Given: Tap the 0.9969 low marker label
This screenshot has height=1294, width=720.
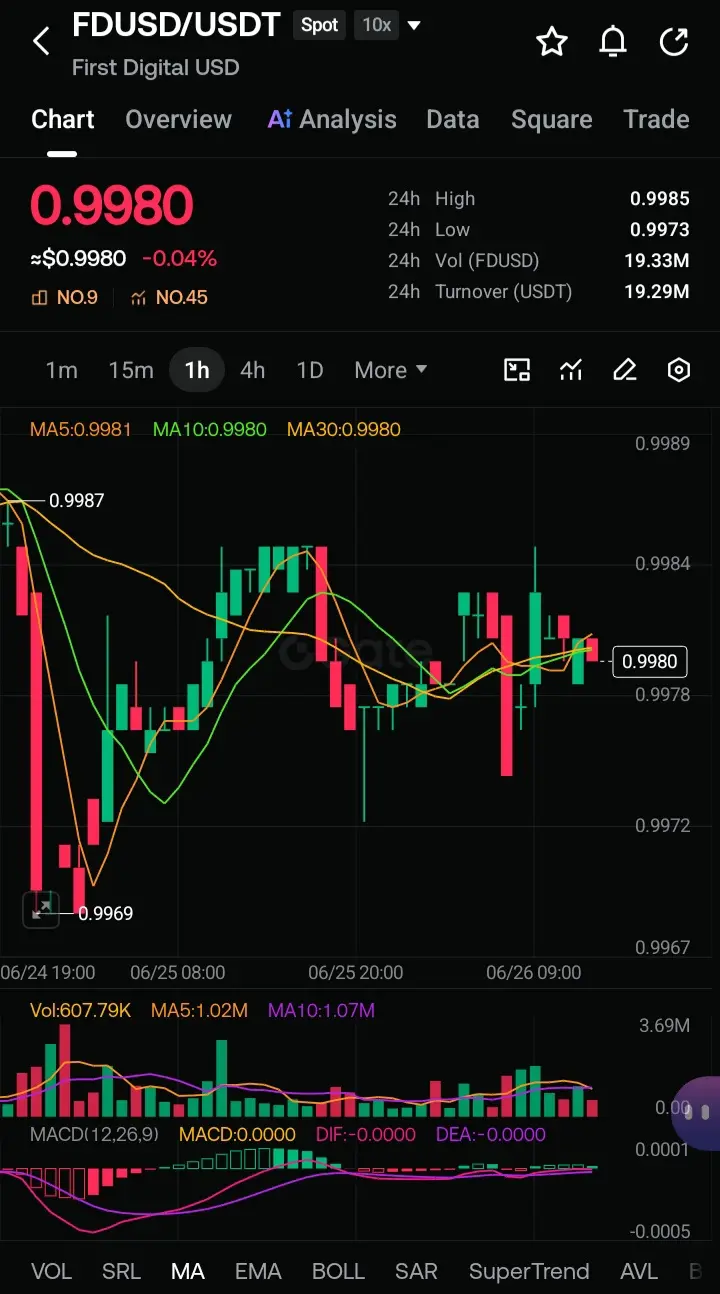Looking at the screenshot, I should [105, 913].
